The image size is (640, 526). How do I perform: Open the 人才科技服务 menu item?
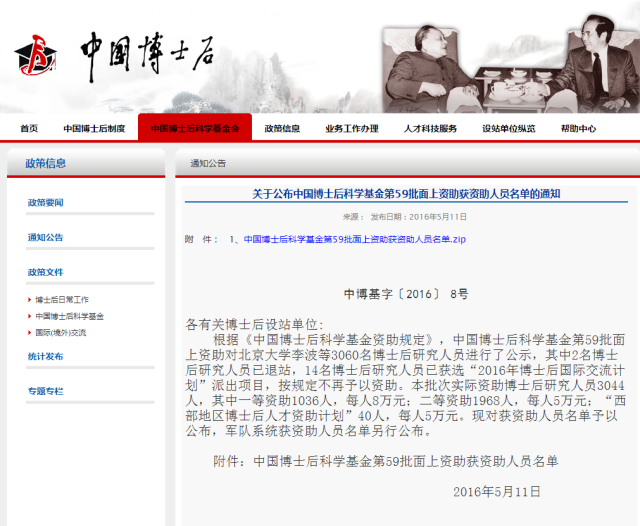430,128
